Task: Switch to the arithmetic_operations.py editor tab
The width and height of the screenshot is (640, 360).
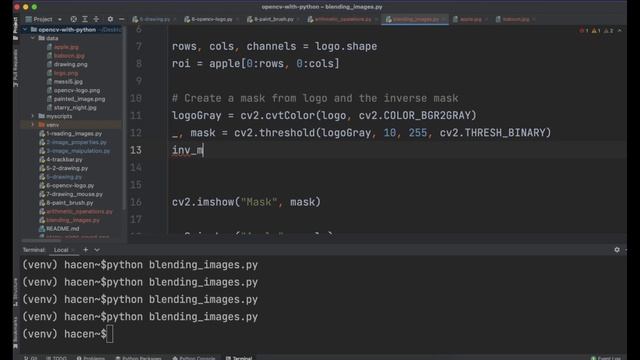Action: (x=342, y=19)
